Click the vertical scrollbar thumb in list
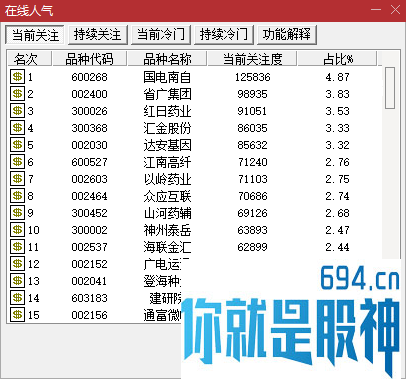 [x=390, y=88]
